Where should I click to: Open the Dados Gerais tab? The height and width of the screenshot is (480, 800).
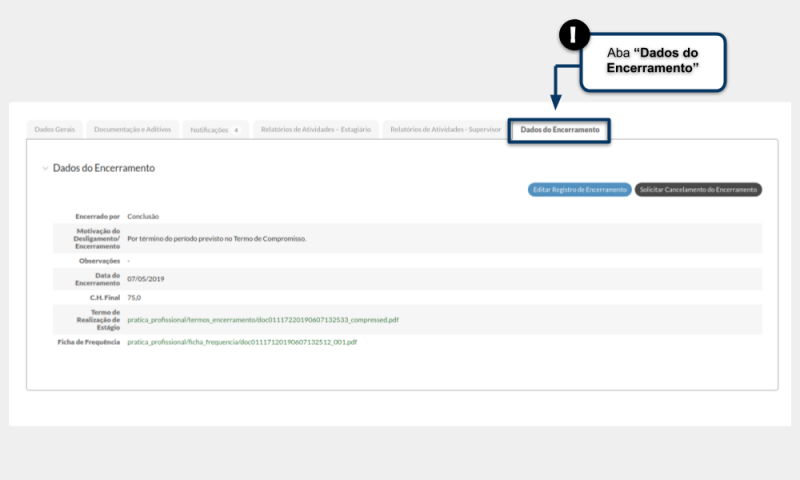coord(55,130)
